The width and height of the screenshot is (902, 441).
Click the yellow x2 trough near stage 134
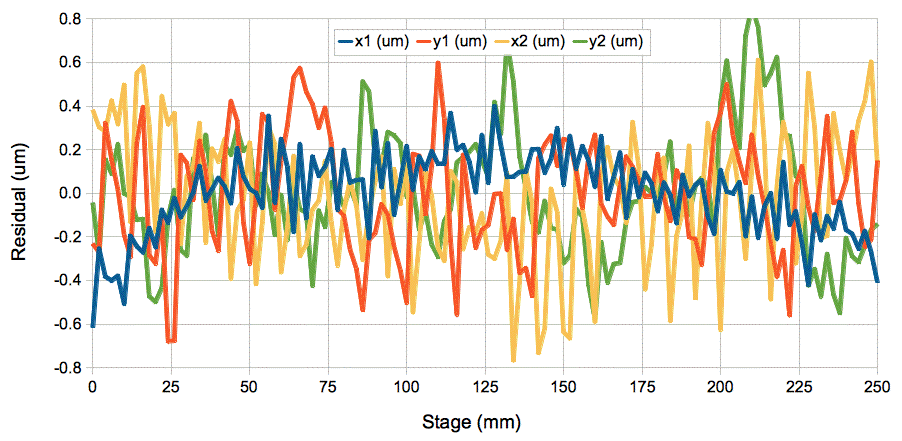(514, 359)
